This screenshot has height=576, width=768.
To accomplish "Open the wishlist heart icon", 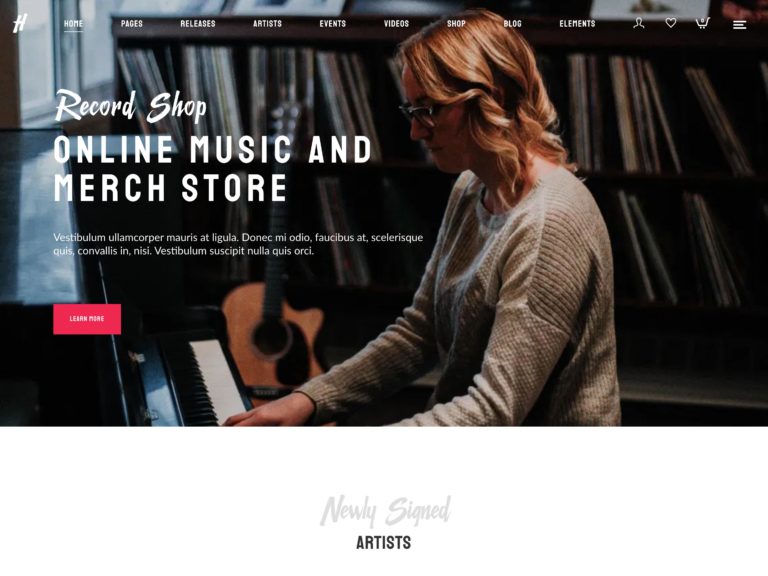I will (671, 23).
